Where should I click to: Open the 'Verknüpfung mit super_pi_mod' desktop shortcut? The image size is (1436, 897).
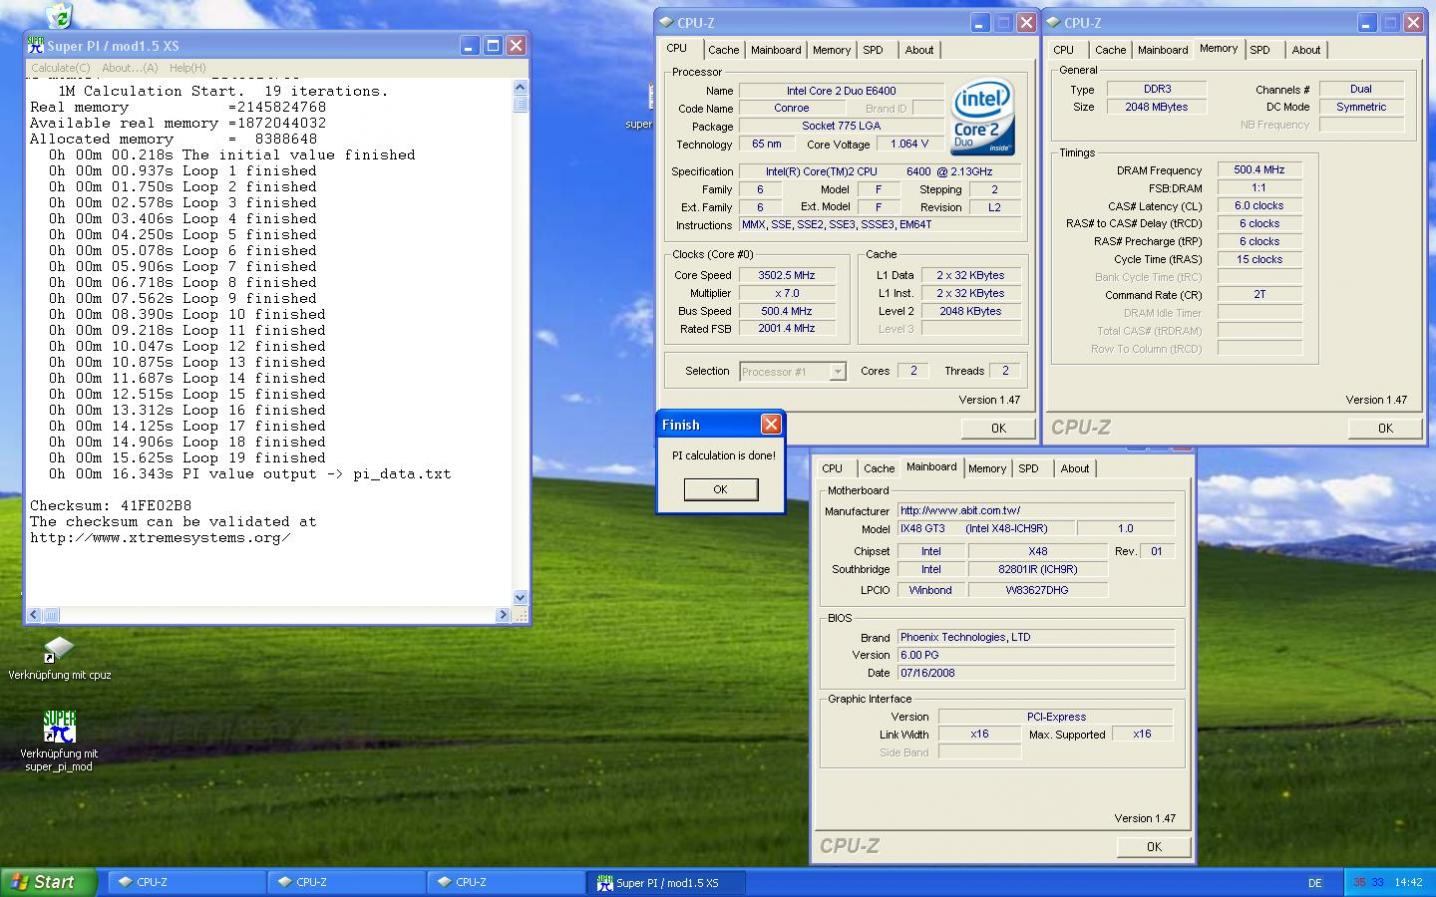(59, 741)
